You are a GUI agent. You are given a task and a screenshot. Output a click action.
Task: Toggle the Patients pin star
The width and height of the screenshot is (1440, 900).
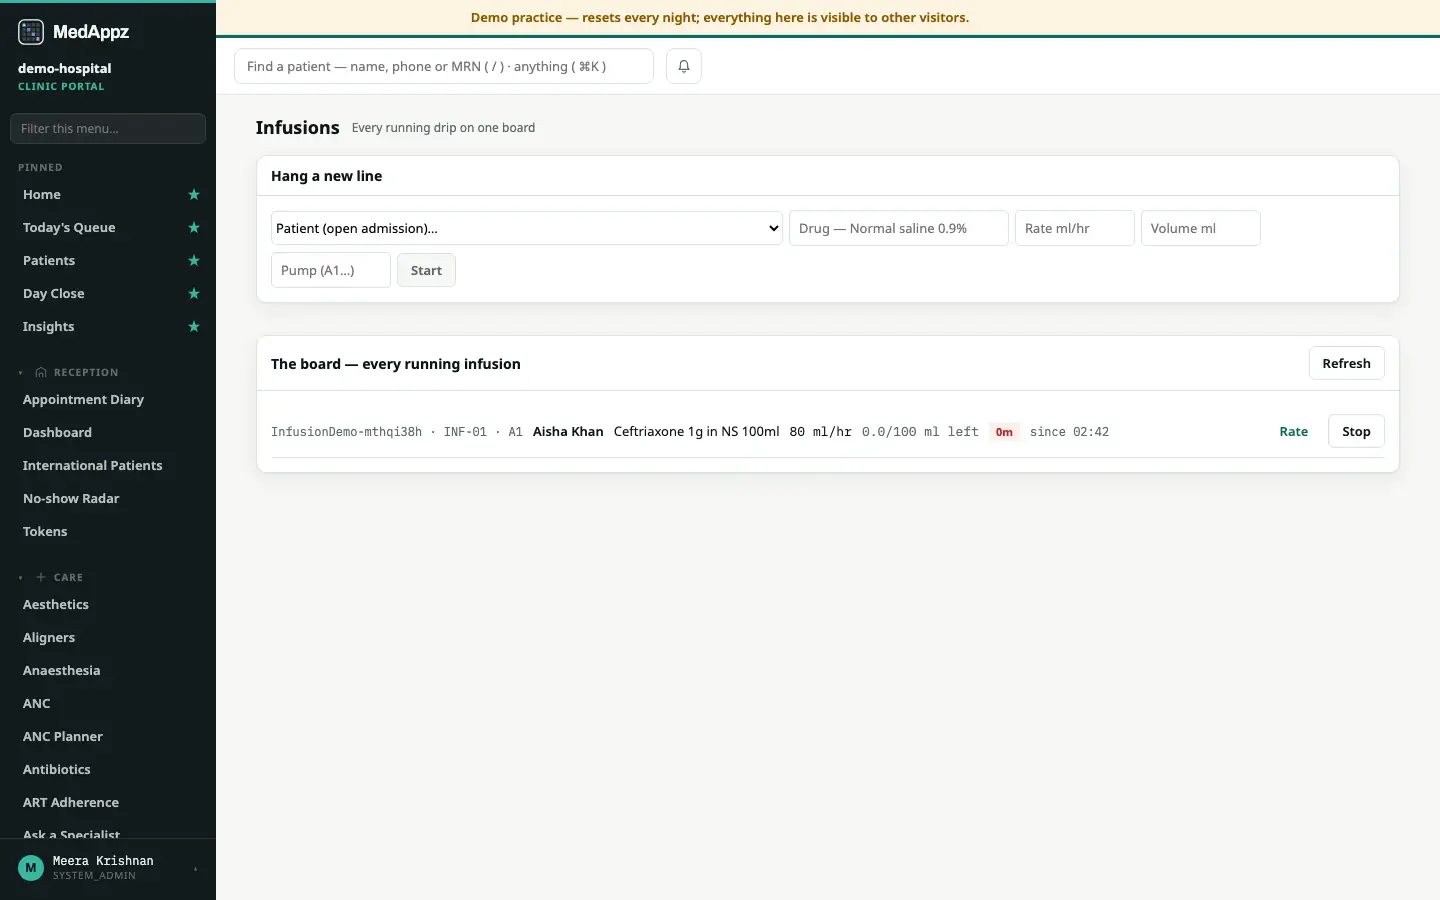pyautogui.click(x=194, y=261)
